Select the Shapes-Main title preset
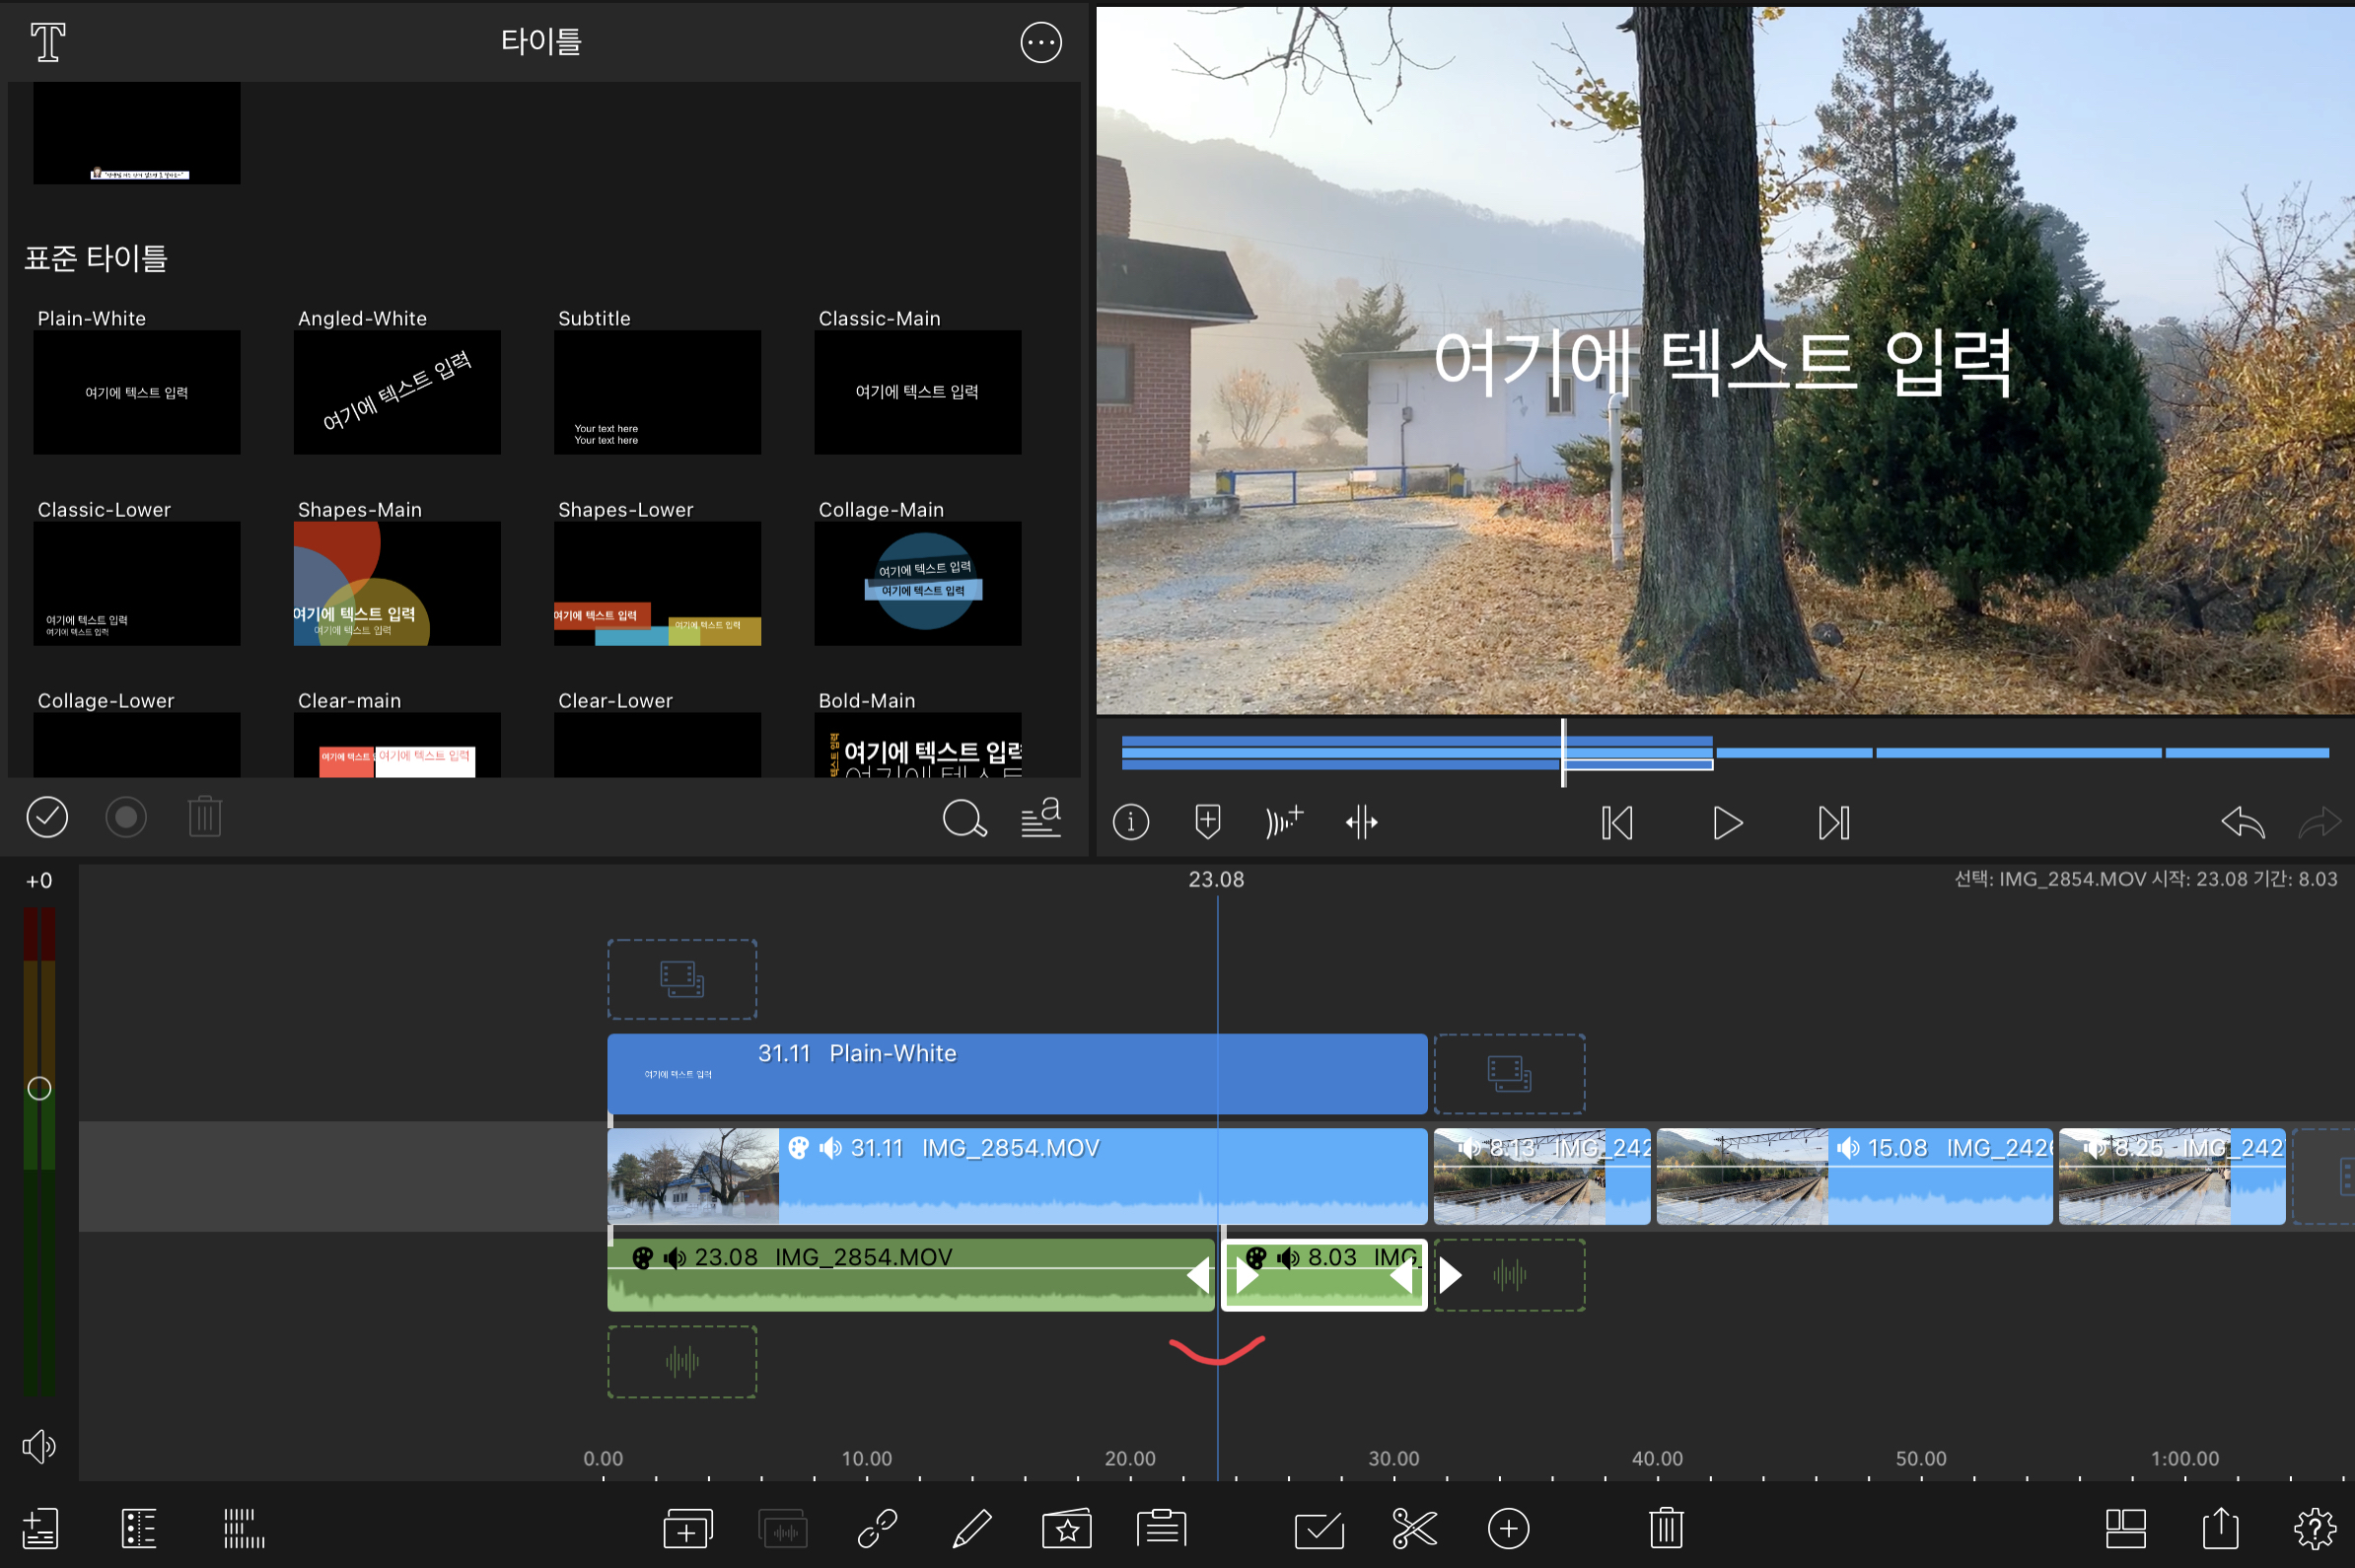Screen dimensions: 2355x1568 tap(397, 583)
